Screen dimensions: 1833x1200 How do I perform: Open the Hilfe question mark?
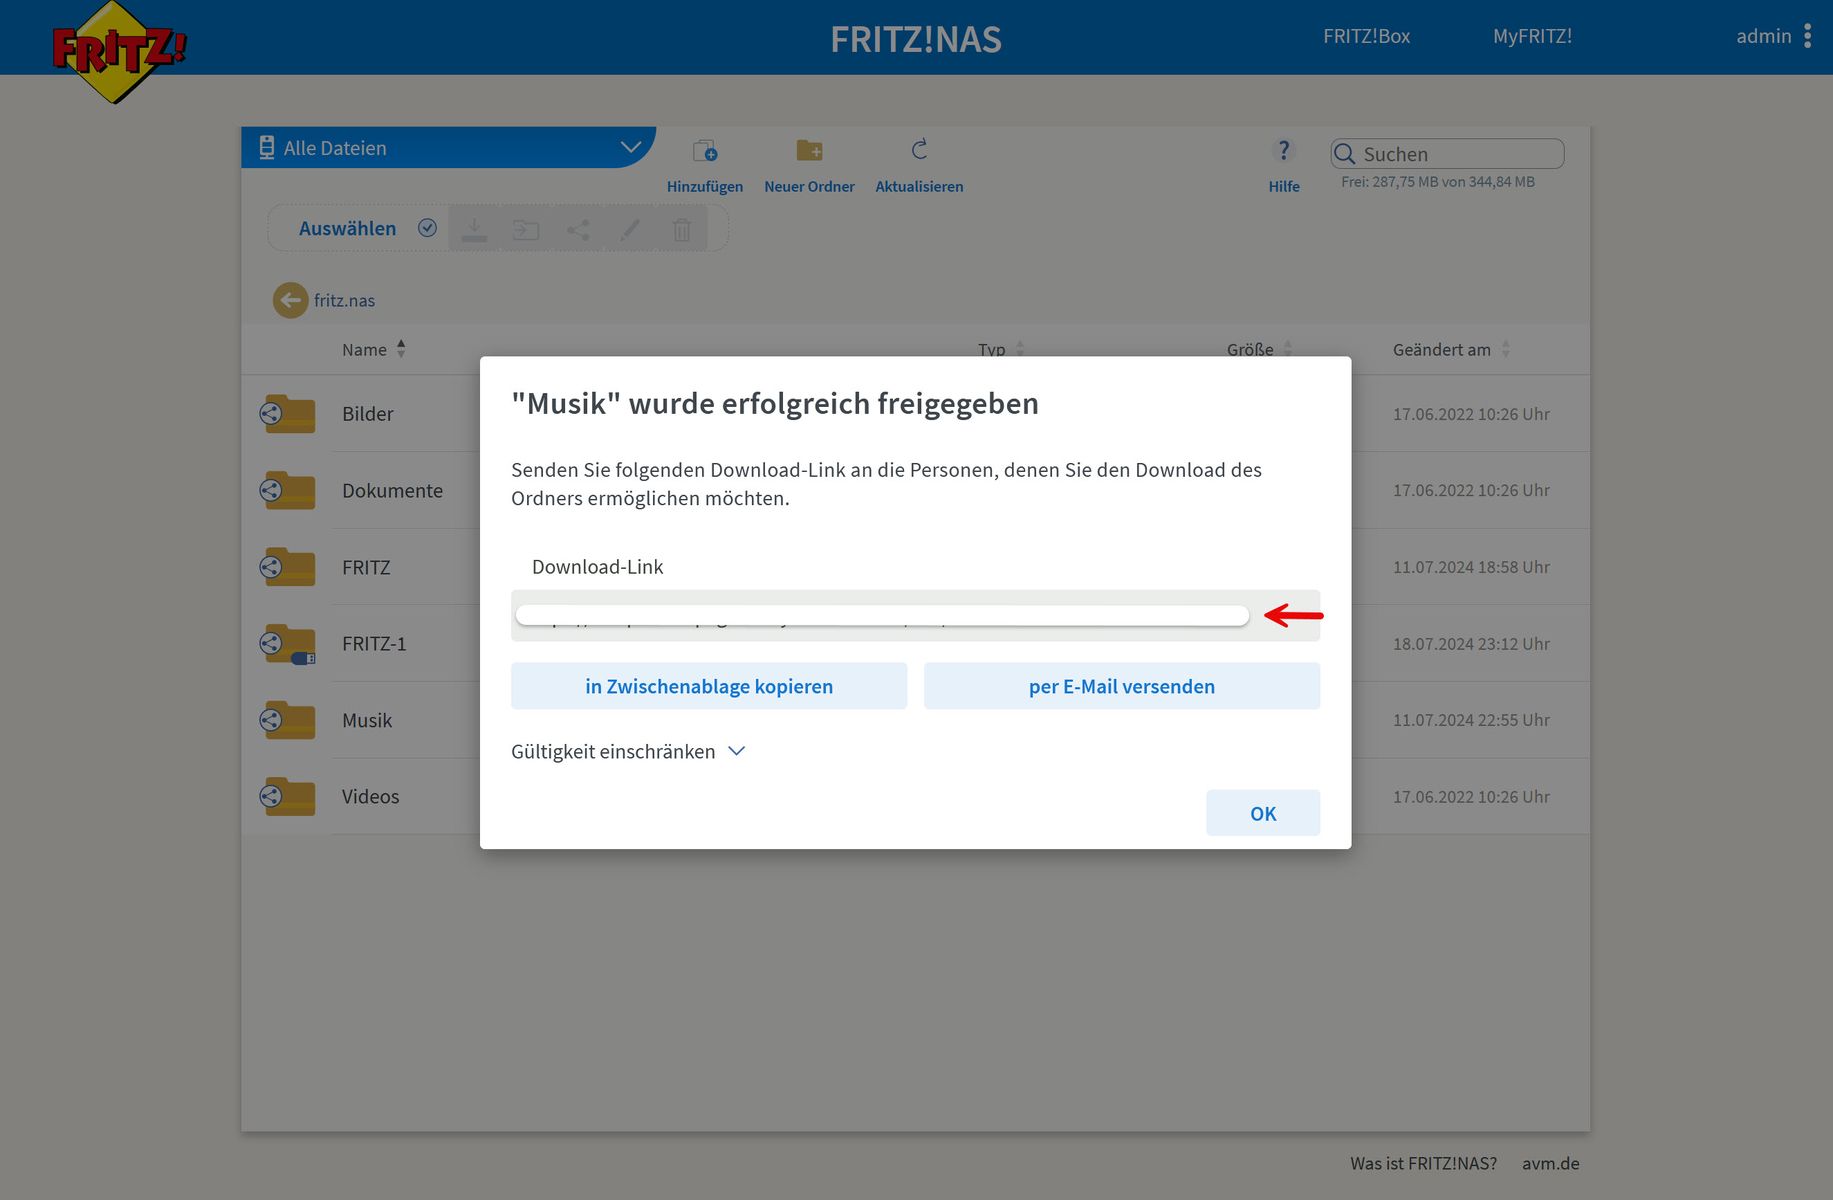[x=1284, y=150]
